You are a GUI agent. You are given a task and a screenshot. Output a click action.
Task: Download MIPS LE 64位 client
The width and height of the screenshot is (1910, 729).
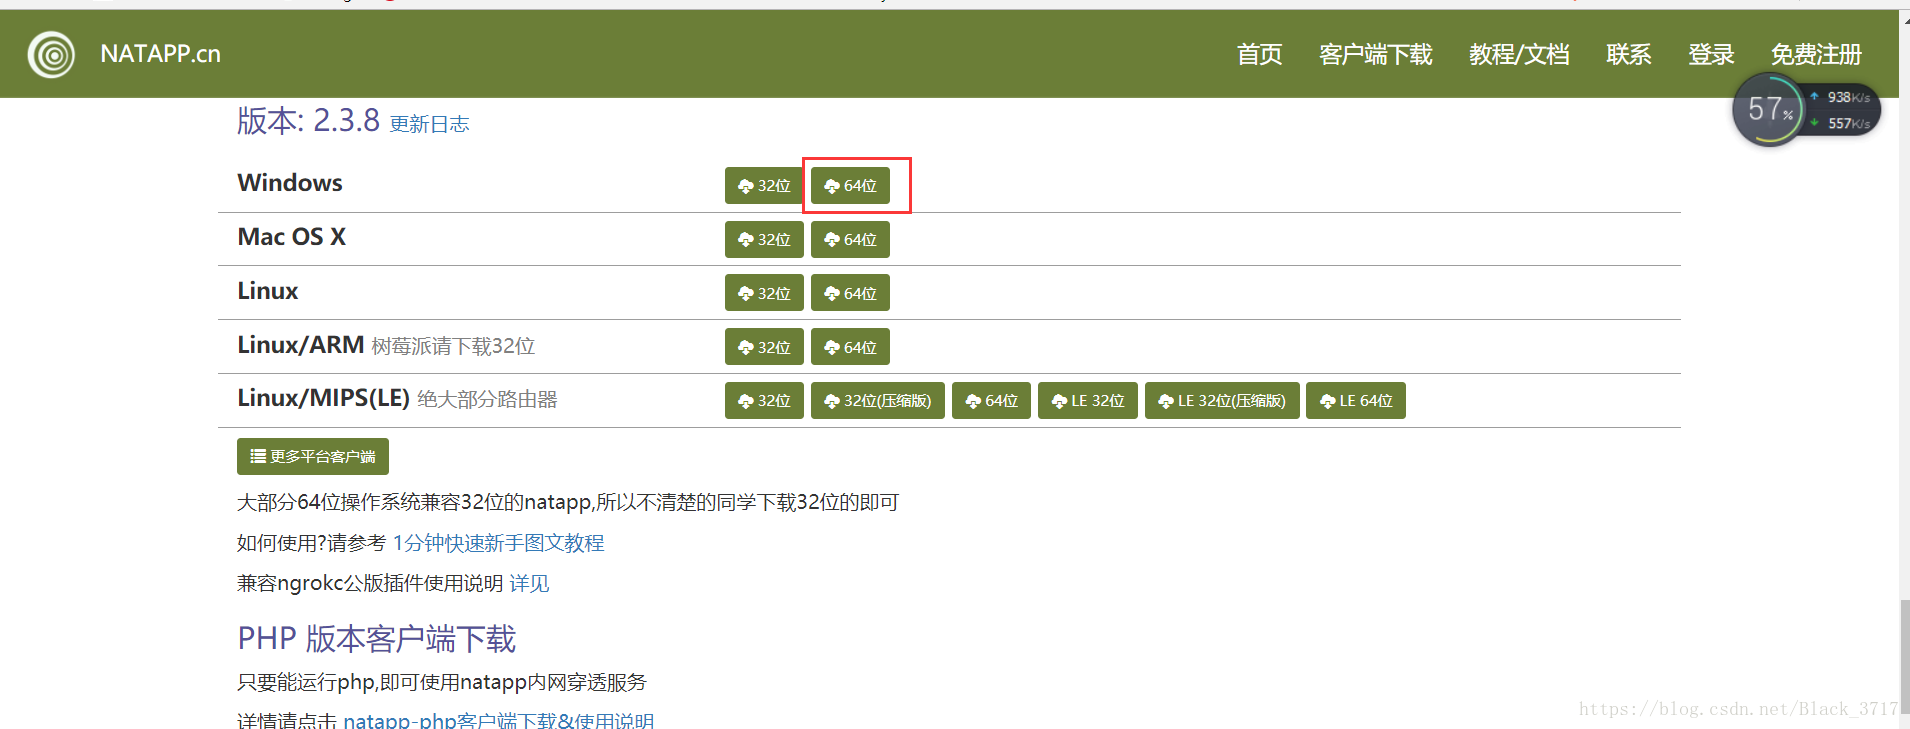click(1356, 401)
